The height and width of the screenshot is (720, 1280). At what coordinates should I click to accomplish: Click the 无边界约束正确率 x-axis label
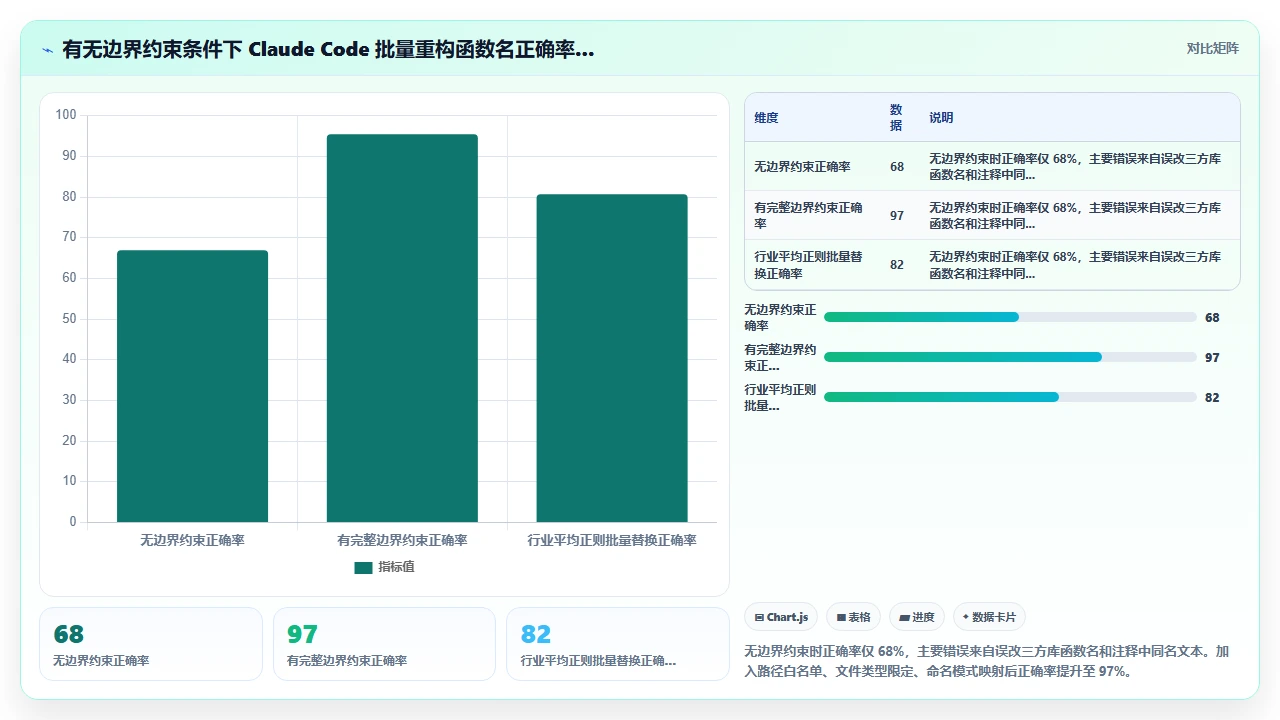(192, 540)
